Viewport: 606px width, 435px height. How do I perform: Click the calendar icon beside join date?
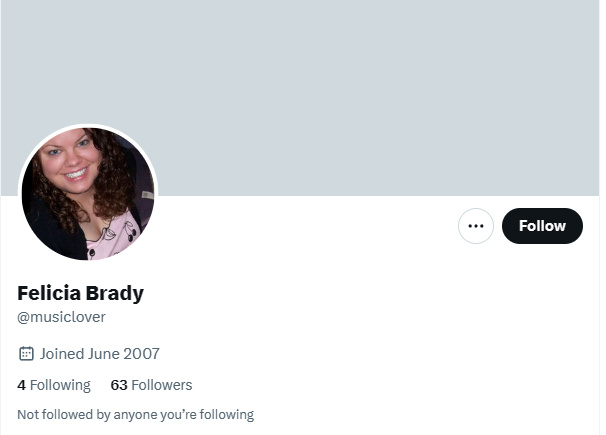(26, 353)
